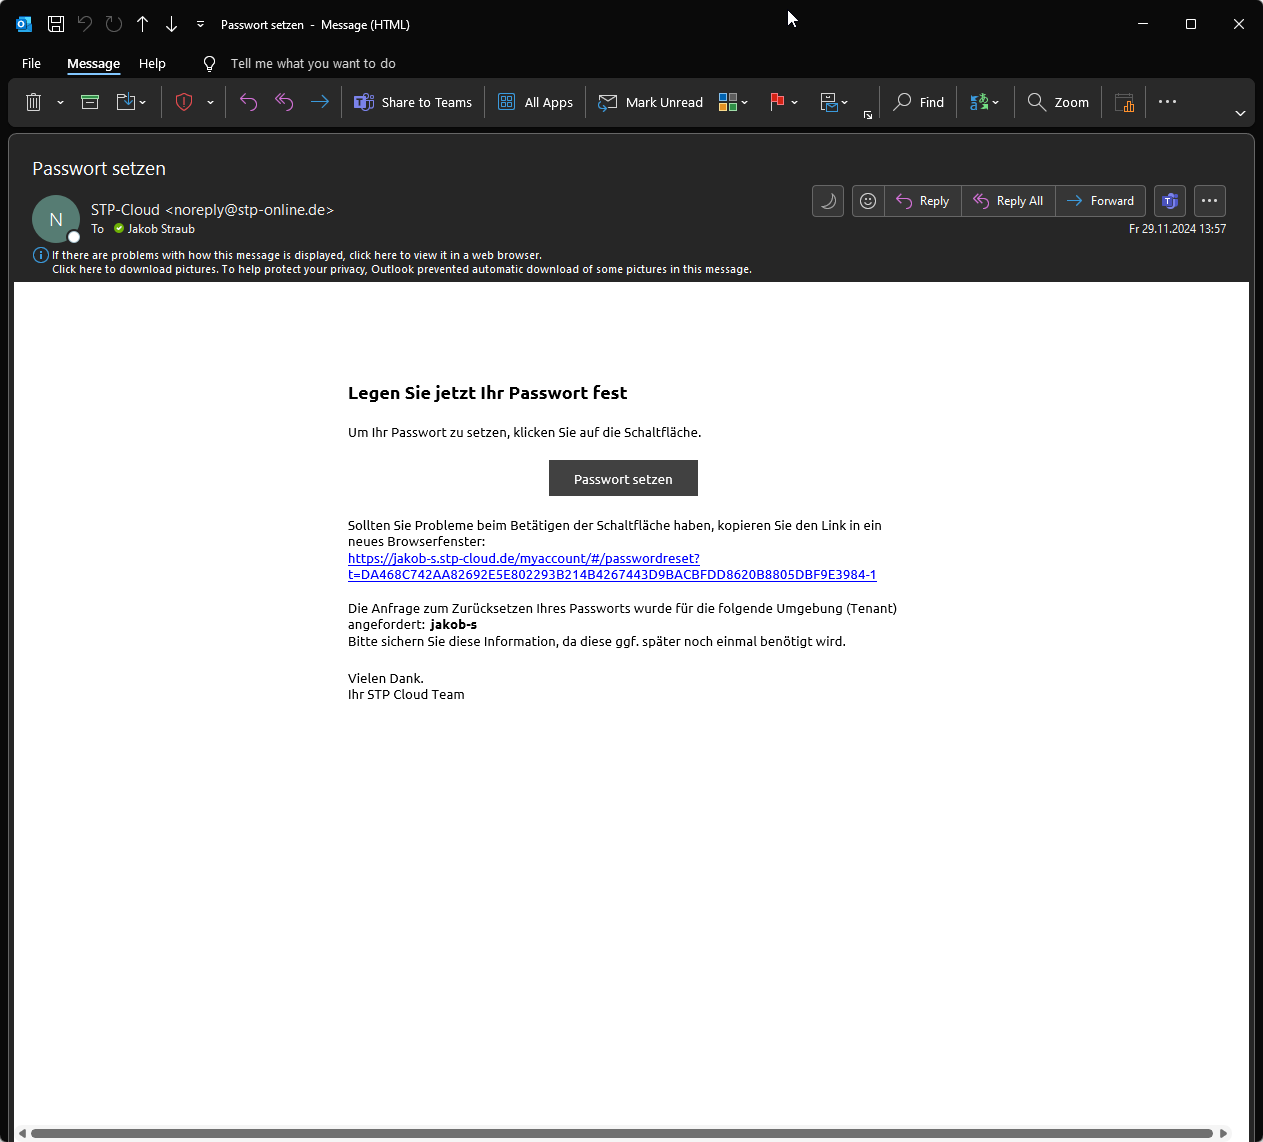Open the passwordreset hyperlink in email

(x=612, y=567)
